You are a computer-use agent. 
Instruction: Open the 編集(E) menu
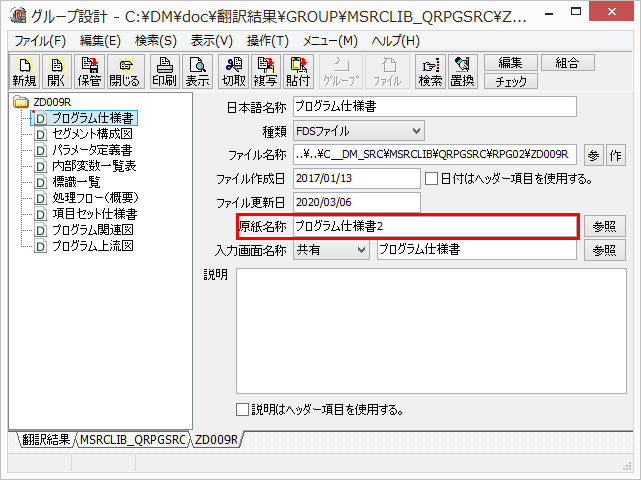[101, 41]
